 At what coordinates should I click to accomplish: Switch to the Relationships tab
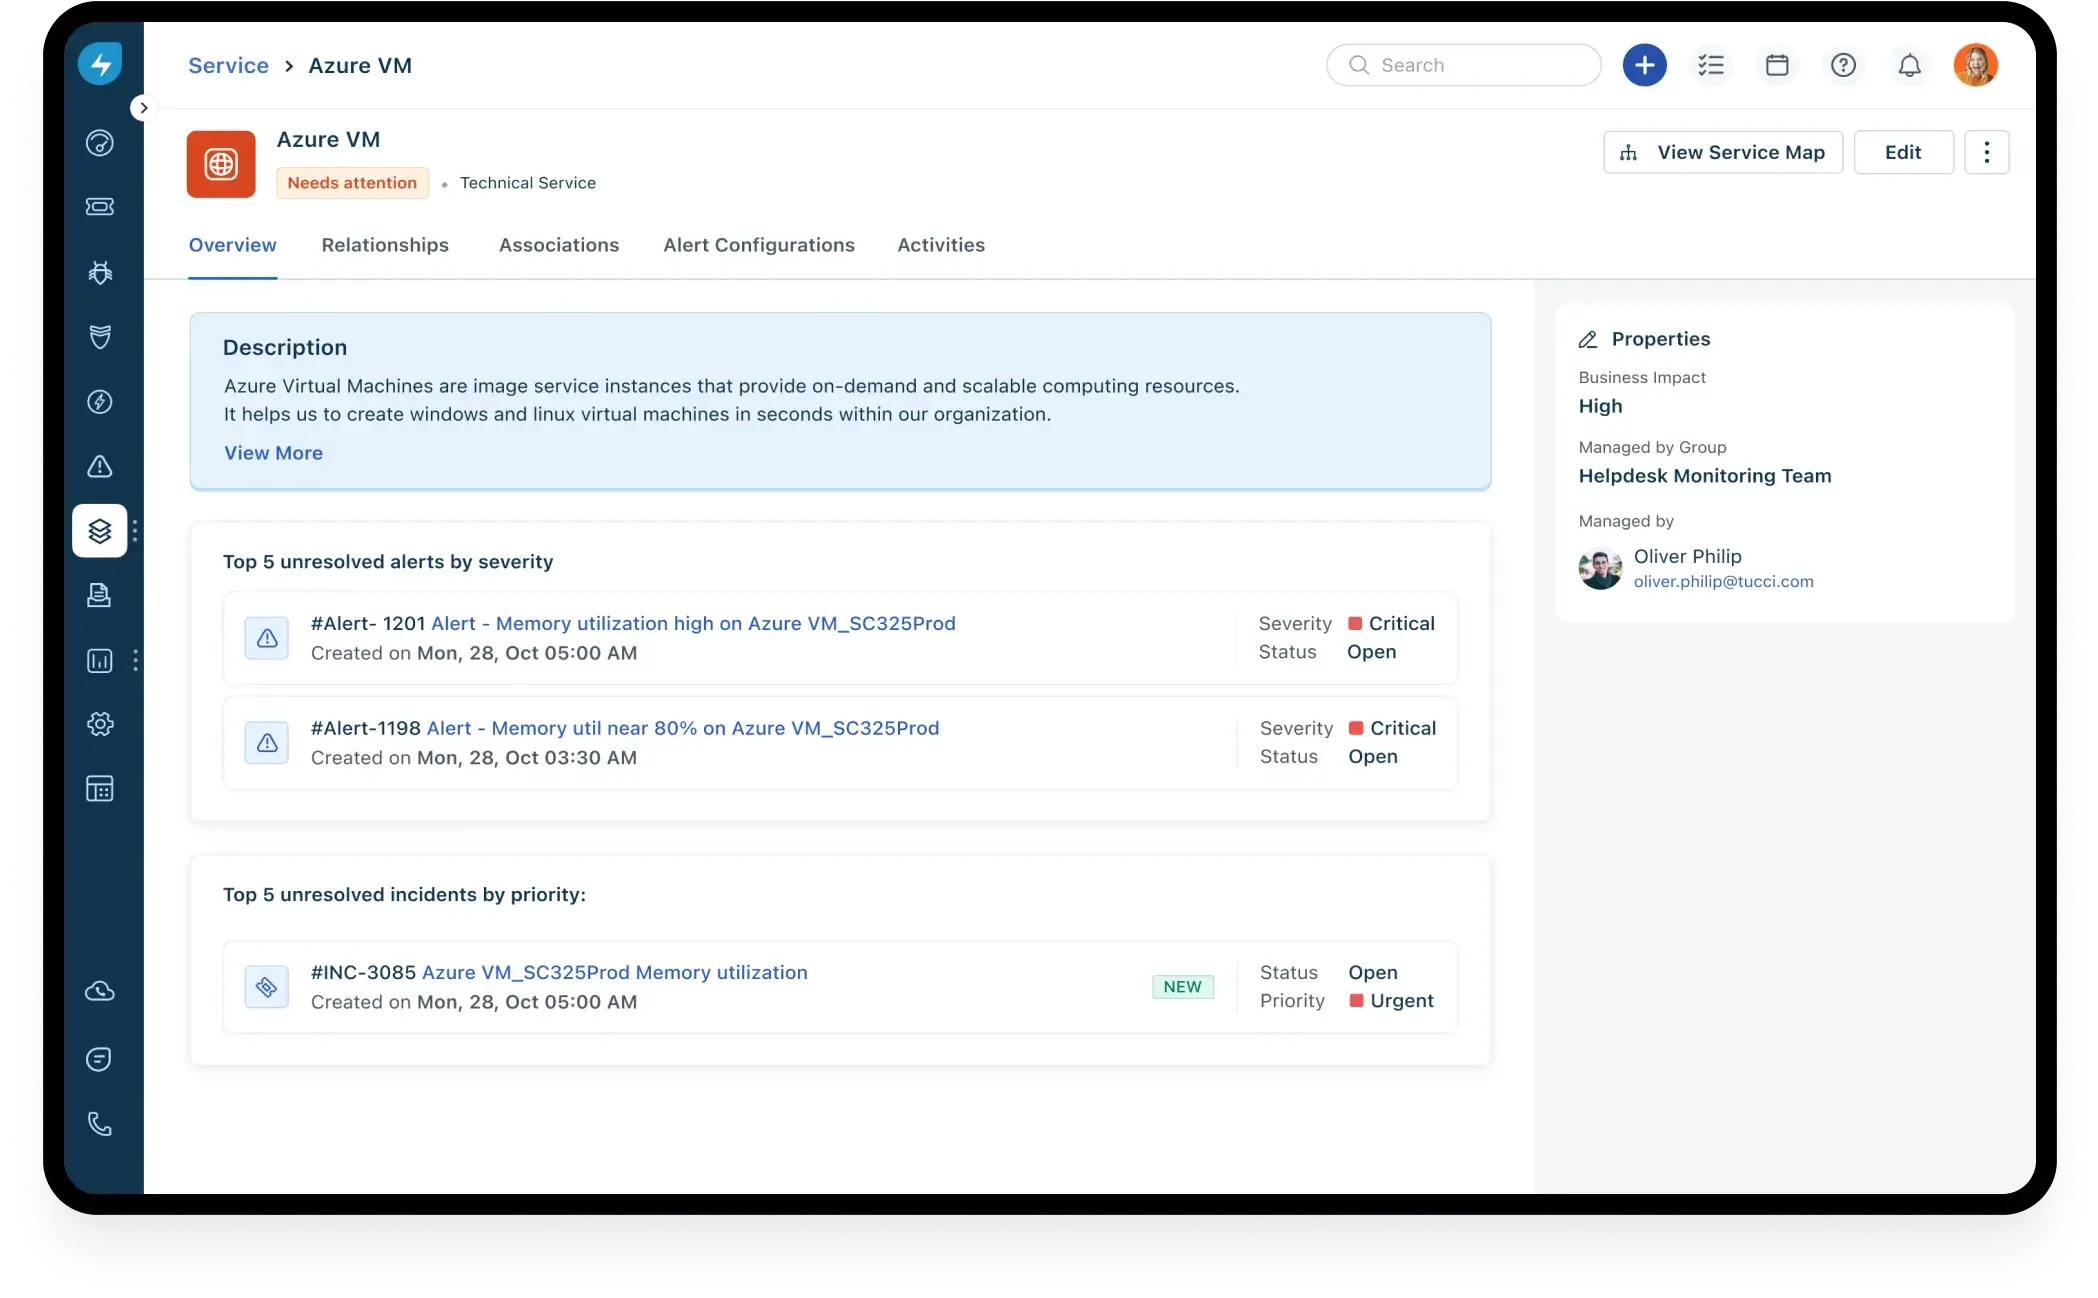[x=385, y=244]
